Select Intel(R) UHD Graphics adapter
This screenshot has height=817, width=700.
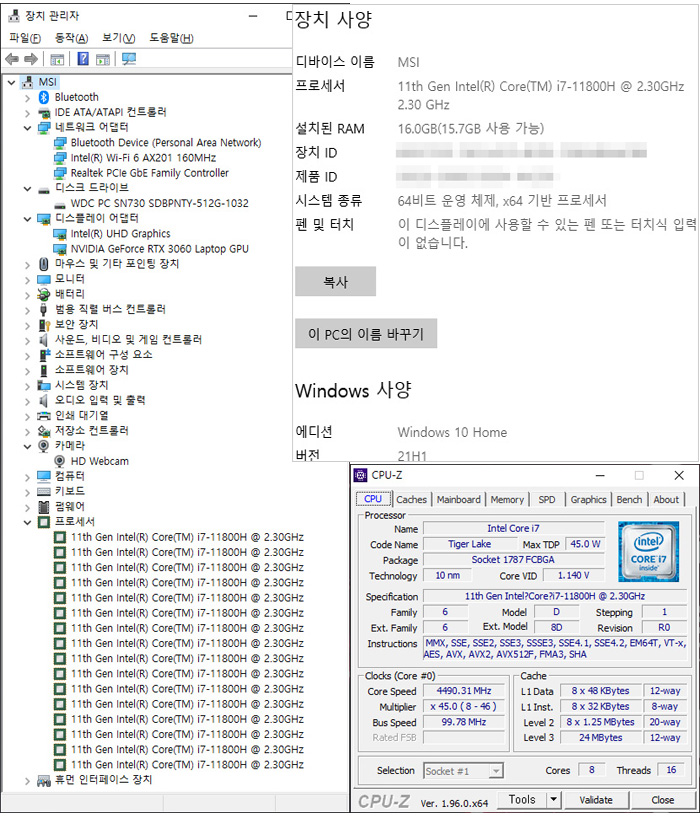tap(120, 234)
